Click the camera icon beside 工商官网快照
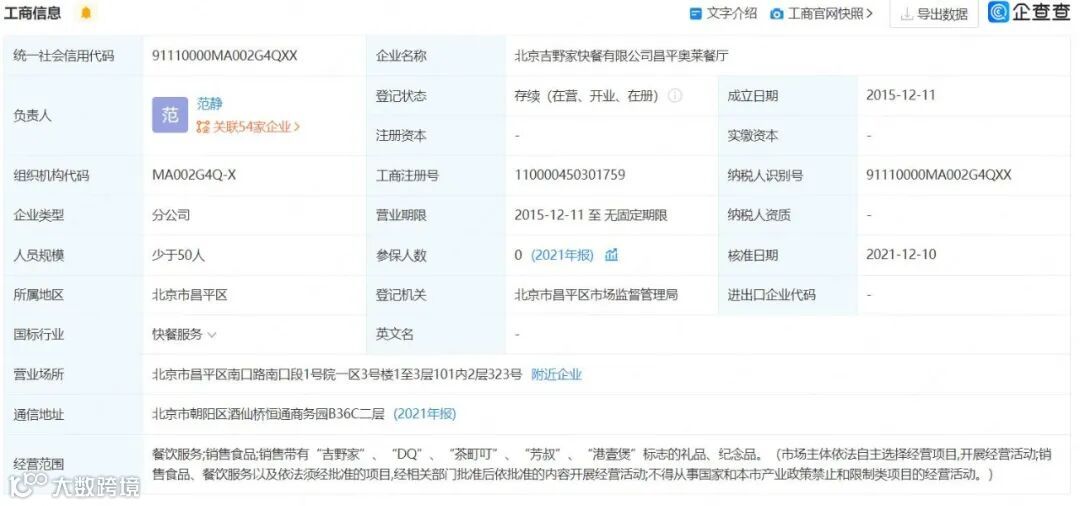This screenshot has width=1080, height=506. (x=776, y=14)
